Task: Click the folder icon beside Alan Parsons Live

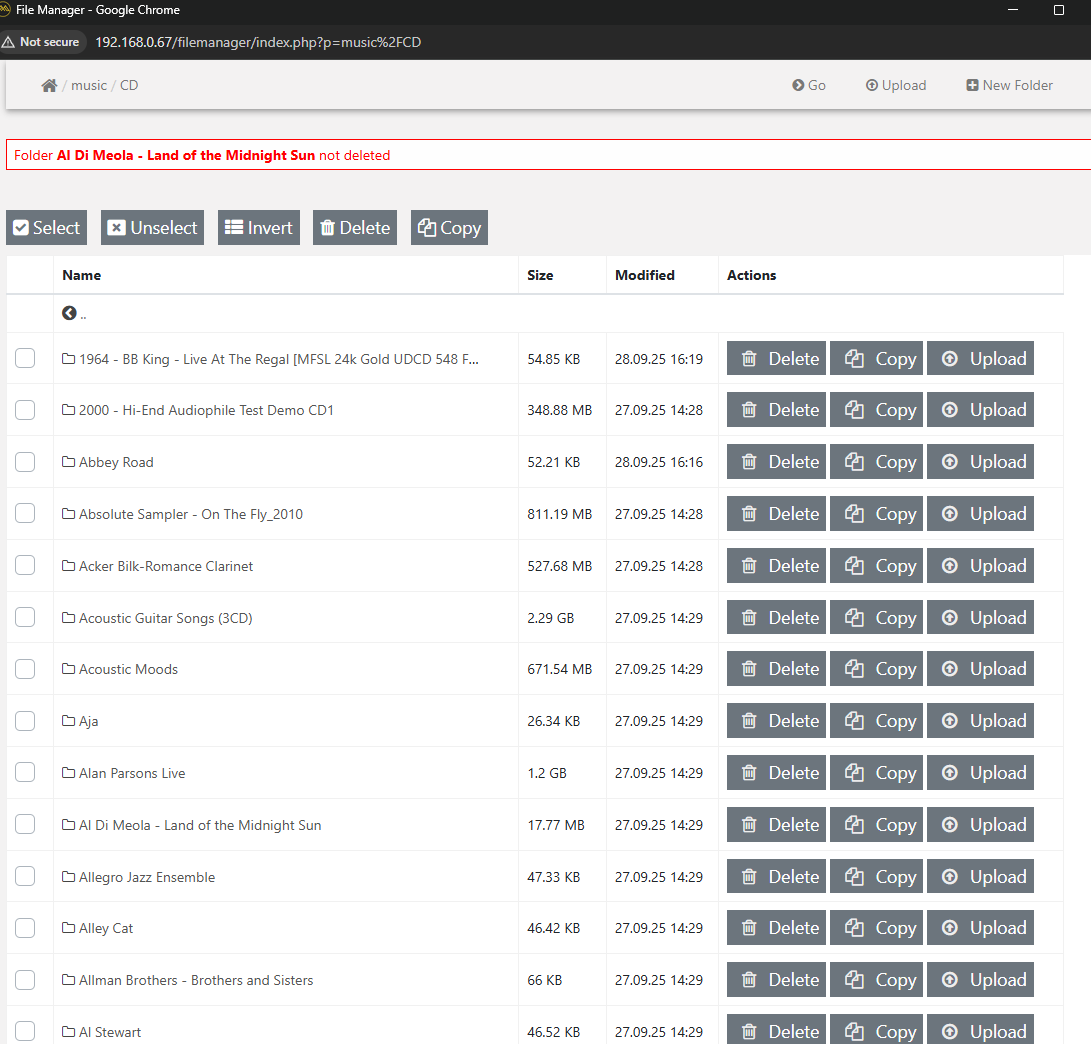Action: pyautogui.click(x=69, y=773)
